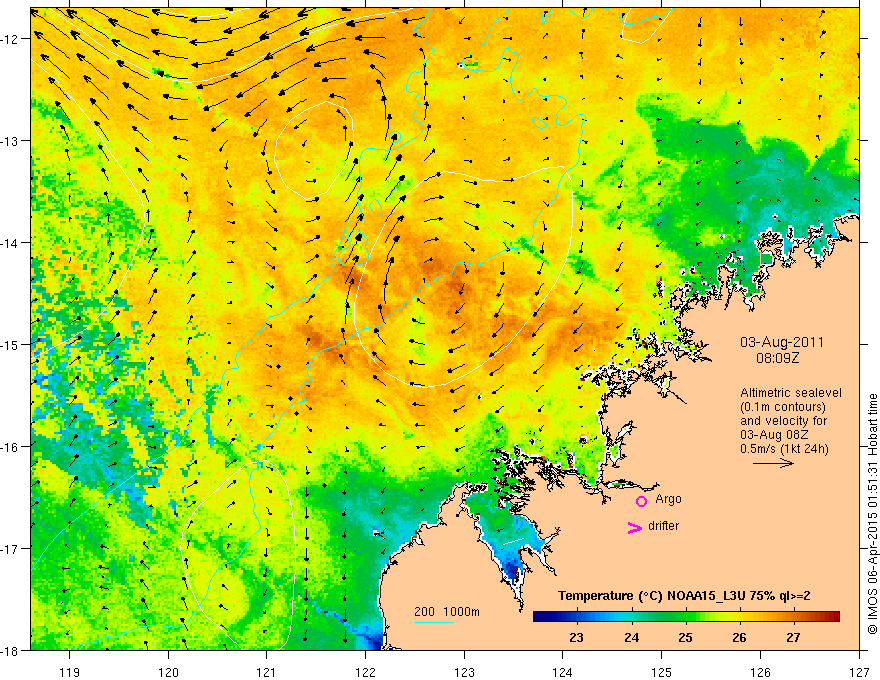Click the color bar tick label 25
Viewport: 880px width, 680px height.
pyautogui.click(x=685, y=638)
